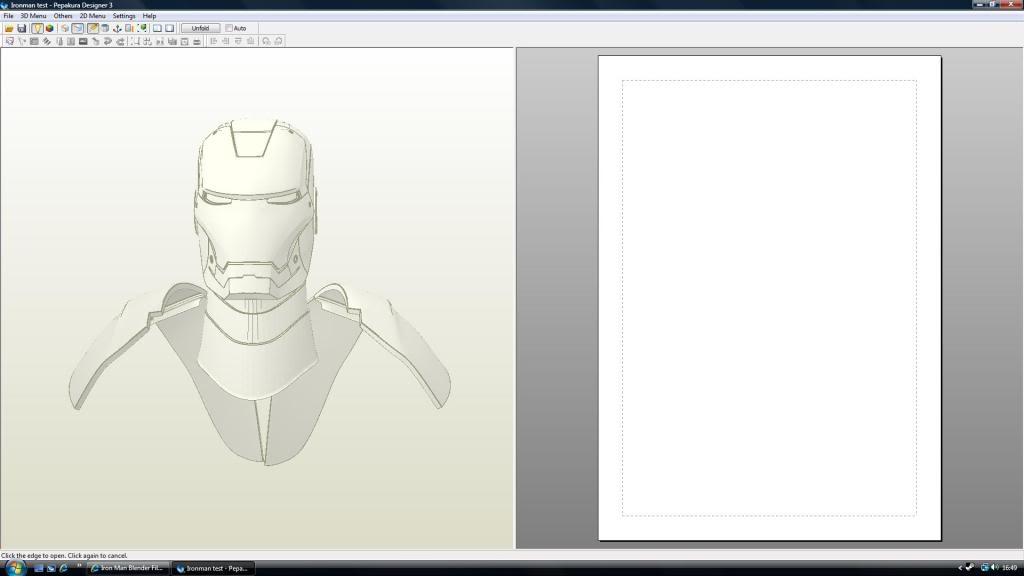Open the 2D Menu
The image size is (1024, 576).
(x=92, y=16)
